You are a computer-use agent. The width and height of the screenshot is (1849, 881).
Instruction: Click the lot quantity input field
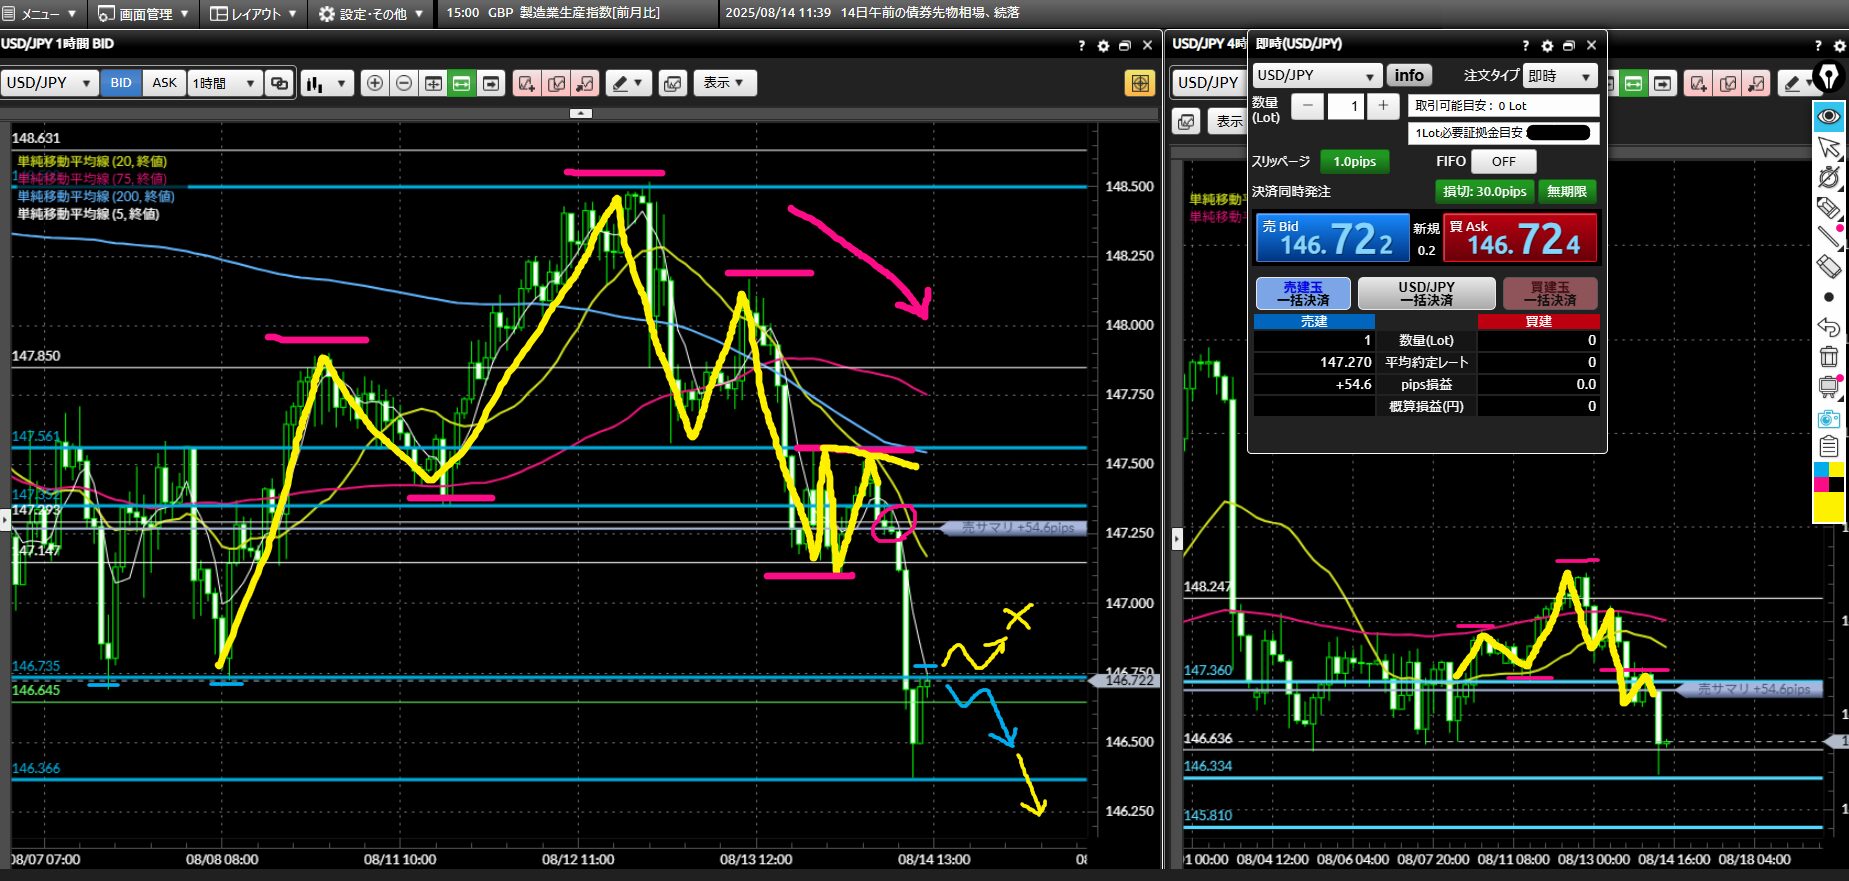1345,106
